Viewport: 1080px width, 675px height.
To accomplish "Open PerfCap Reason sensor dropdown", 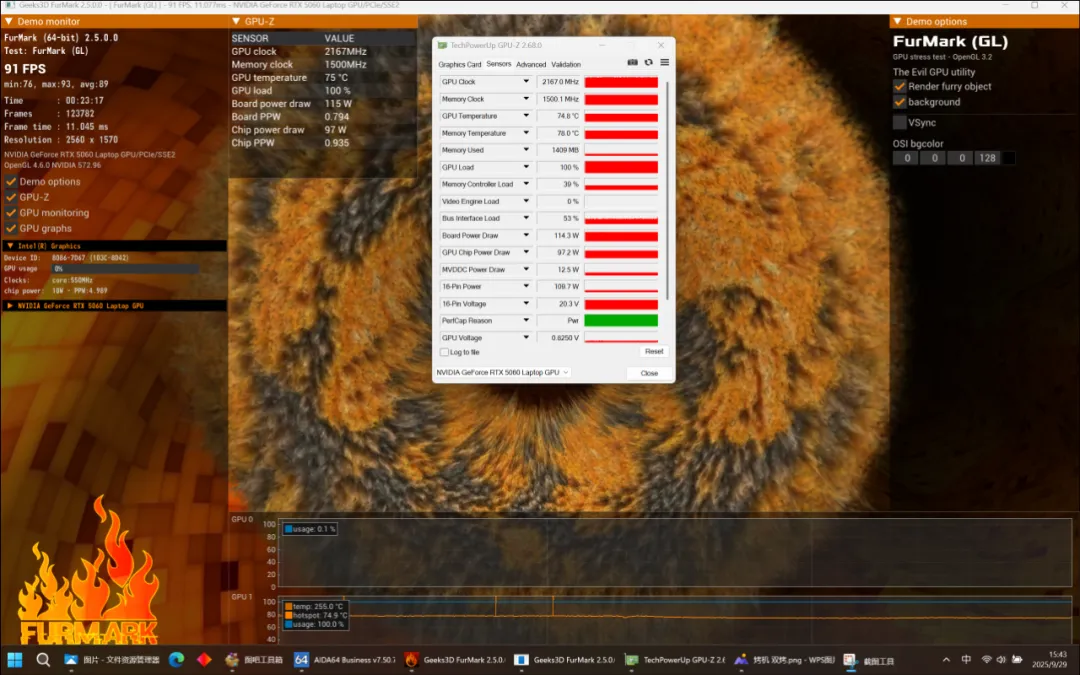I will (x=526, y=320).
